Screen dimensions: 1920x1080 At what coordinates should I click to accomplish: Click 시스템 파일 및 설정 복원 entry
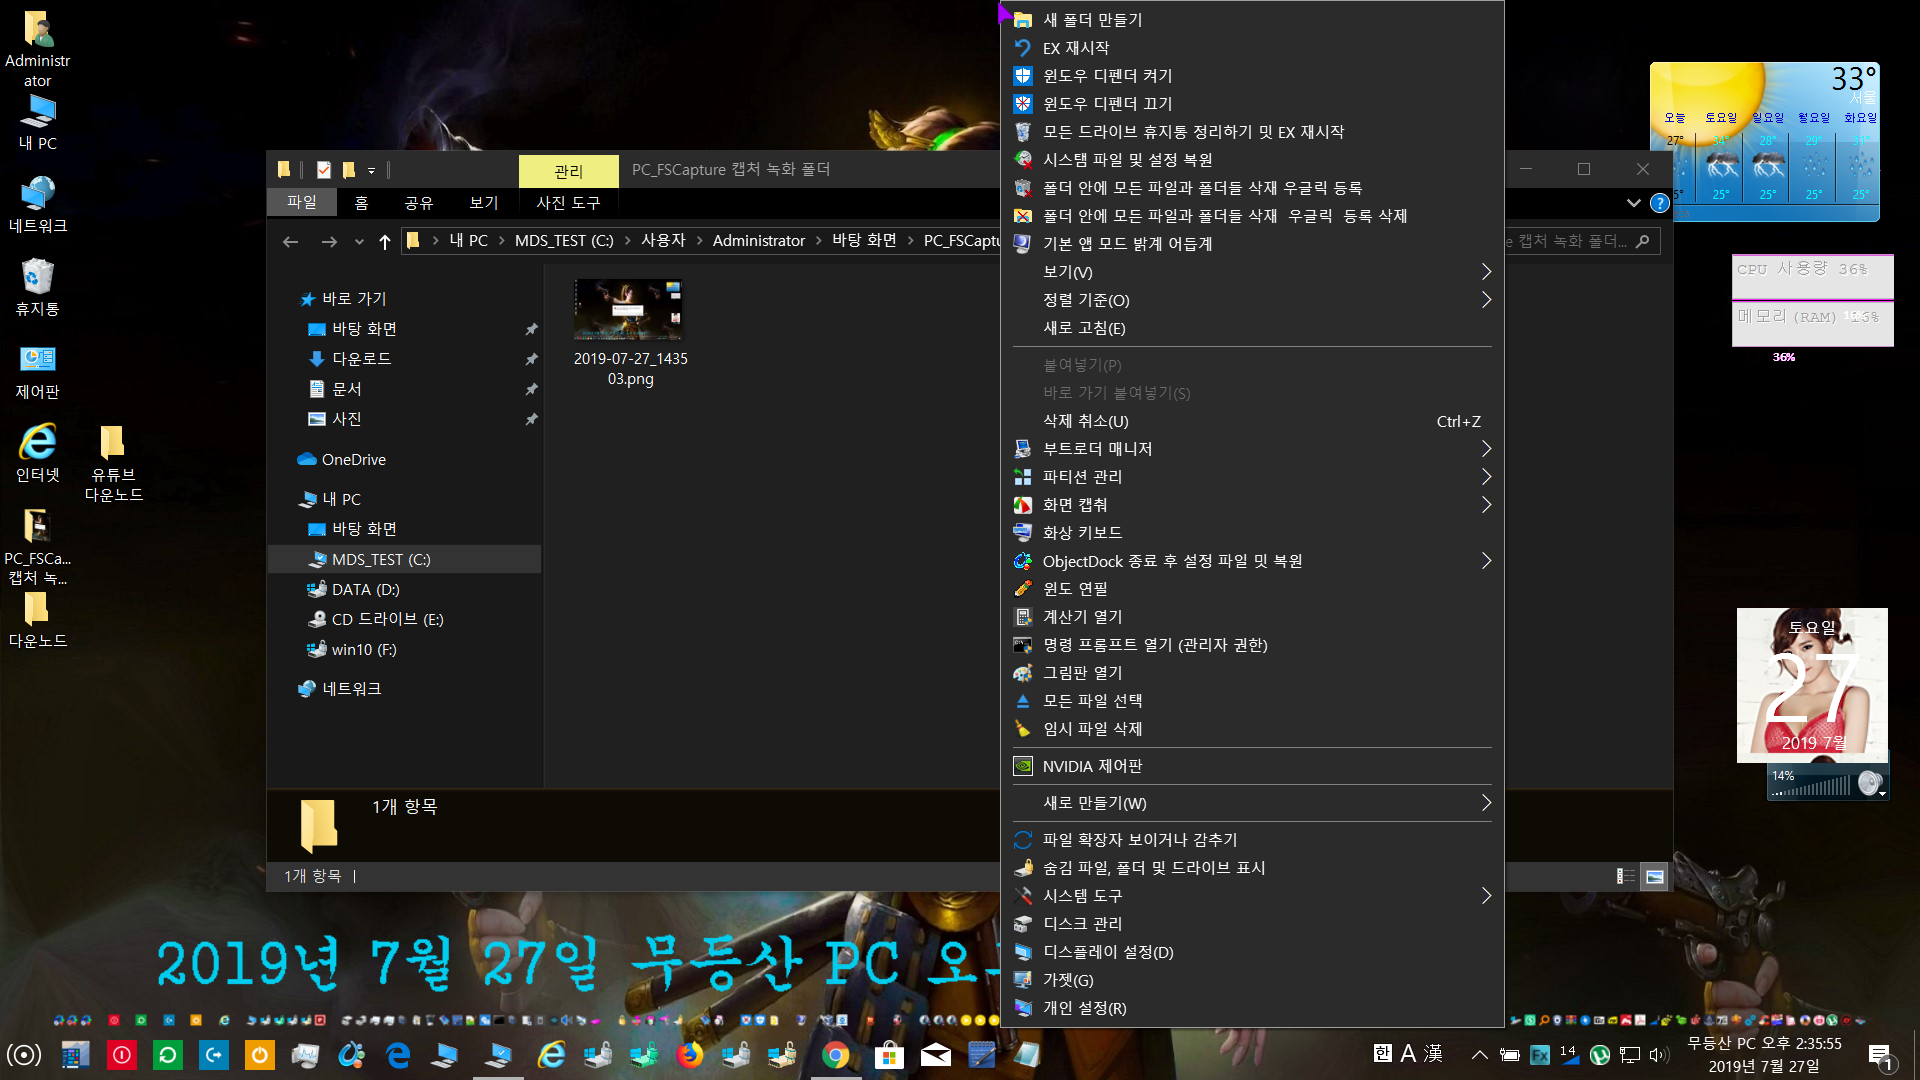[1252, 160]
